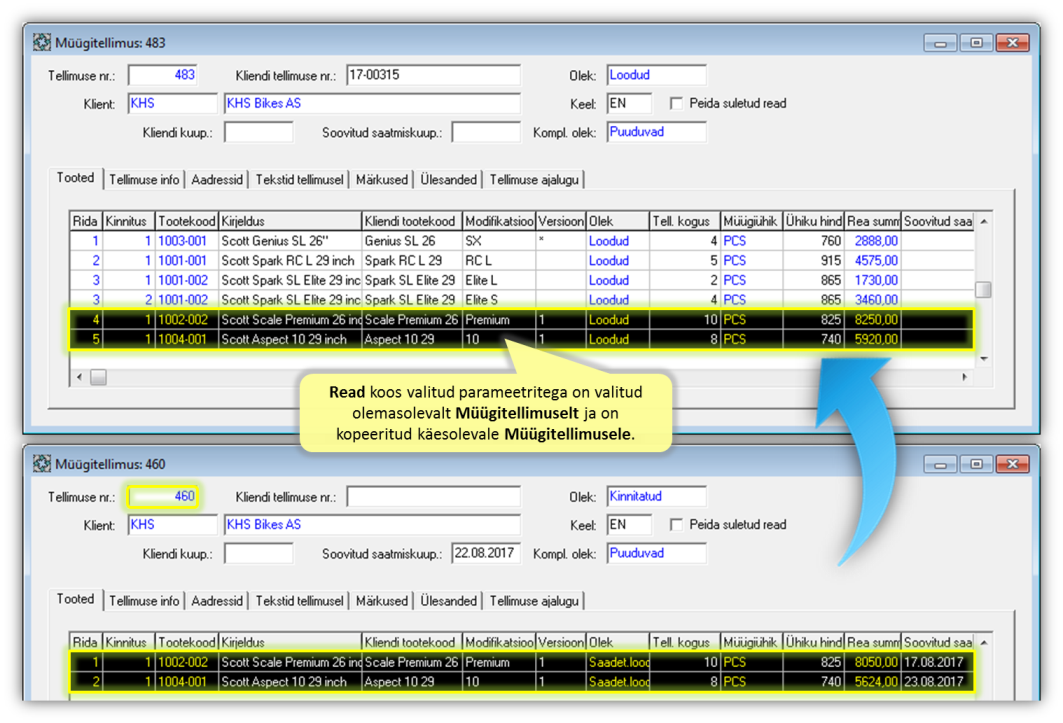The height and width of the screenshot is (723, 1063).
Task: Open Märkused tab in order 460 window
Action: [382, 601]
